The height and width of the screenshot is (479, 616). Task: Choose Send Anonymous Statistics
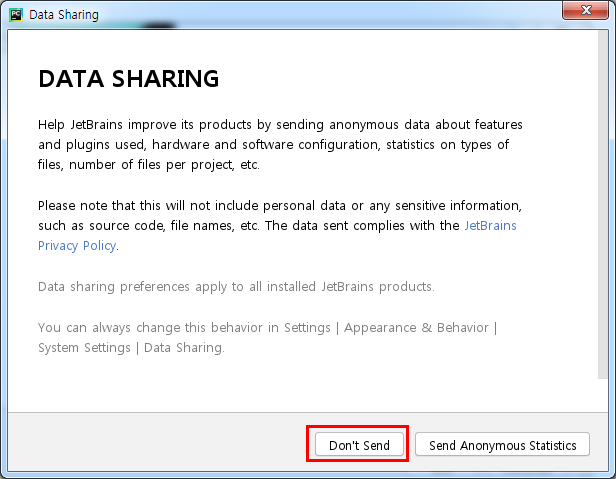pyautogui.click(x=502, y=444)
